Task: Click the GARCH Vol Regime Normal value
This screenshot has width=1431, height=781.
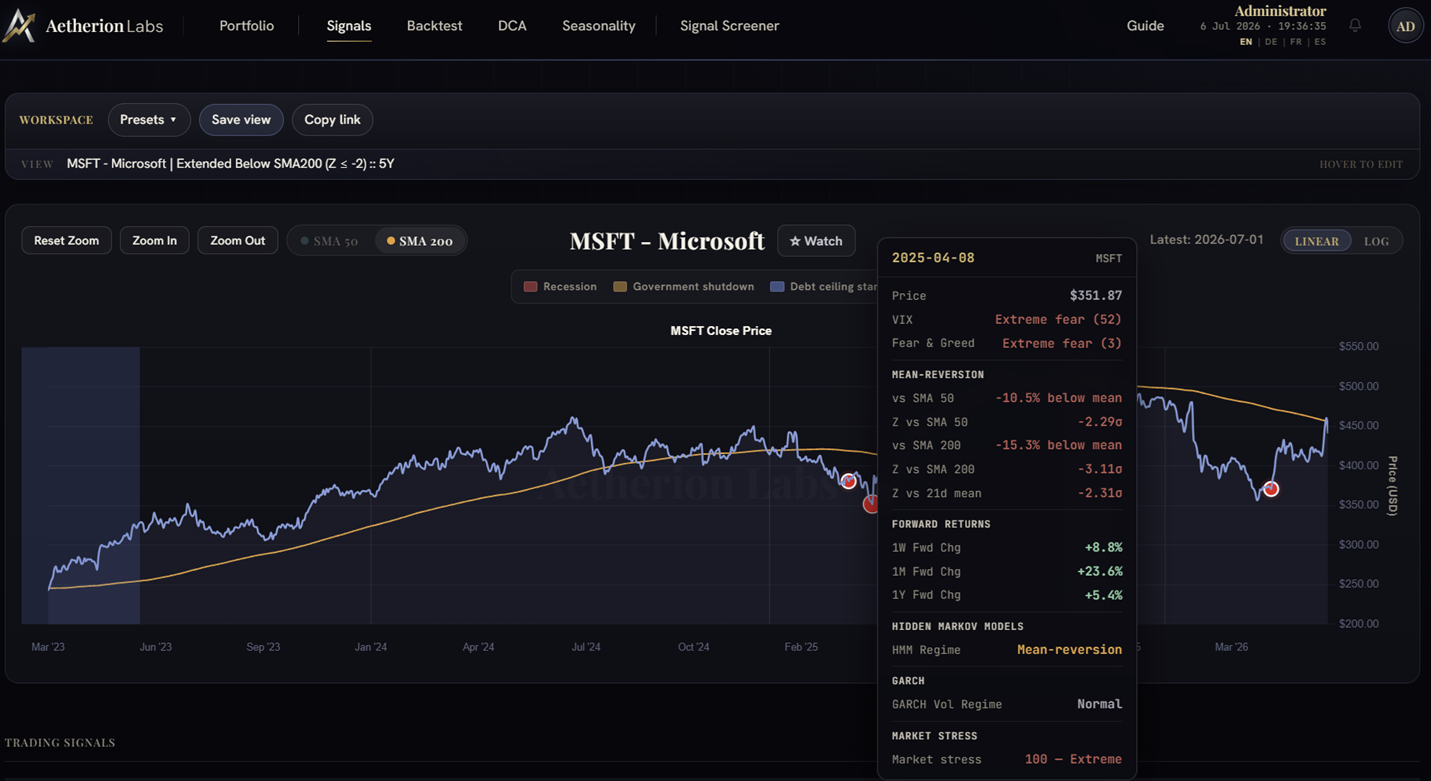Action: 1099,704
